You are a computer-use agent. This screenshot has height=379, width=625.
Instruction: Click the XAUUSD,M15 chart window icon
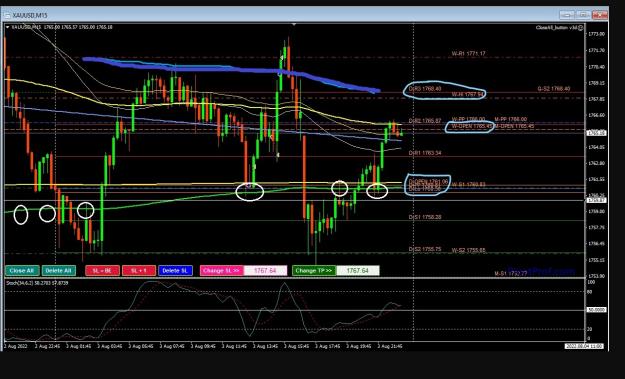7,15
